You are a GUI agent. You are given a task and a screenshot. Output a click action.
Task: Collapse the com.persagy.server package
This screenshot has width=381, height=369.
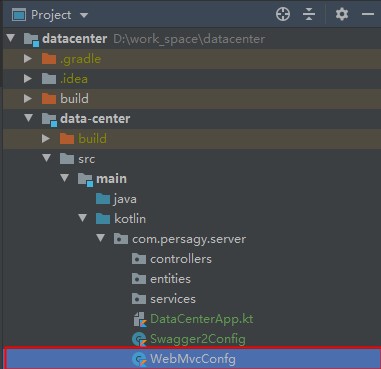tap(100, 238)
